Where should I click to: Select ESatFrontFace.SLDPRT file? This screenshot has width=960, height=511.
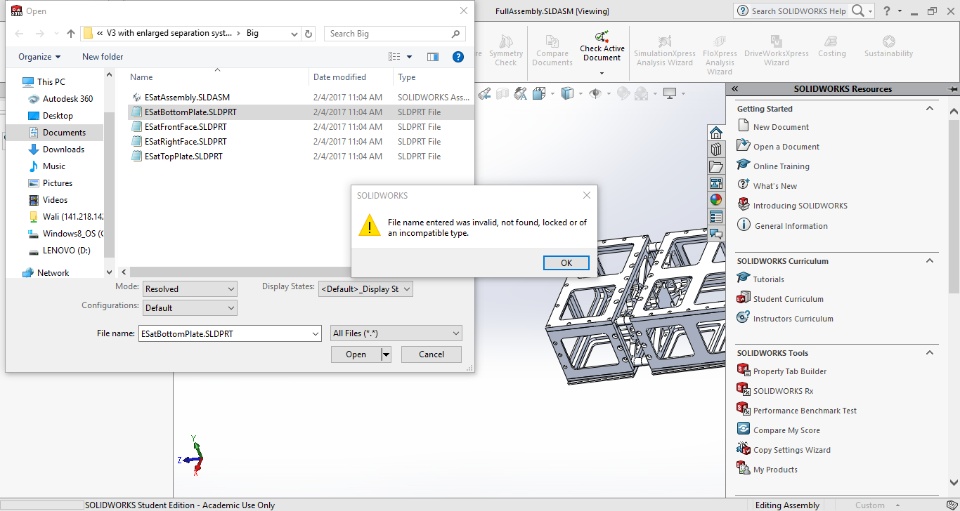[186, 127]
